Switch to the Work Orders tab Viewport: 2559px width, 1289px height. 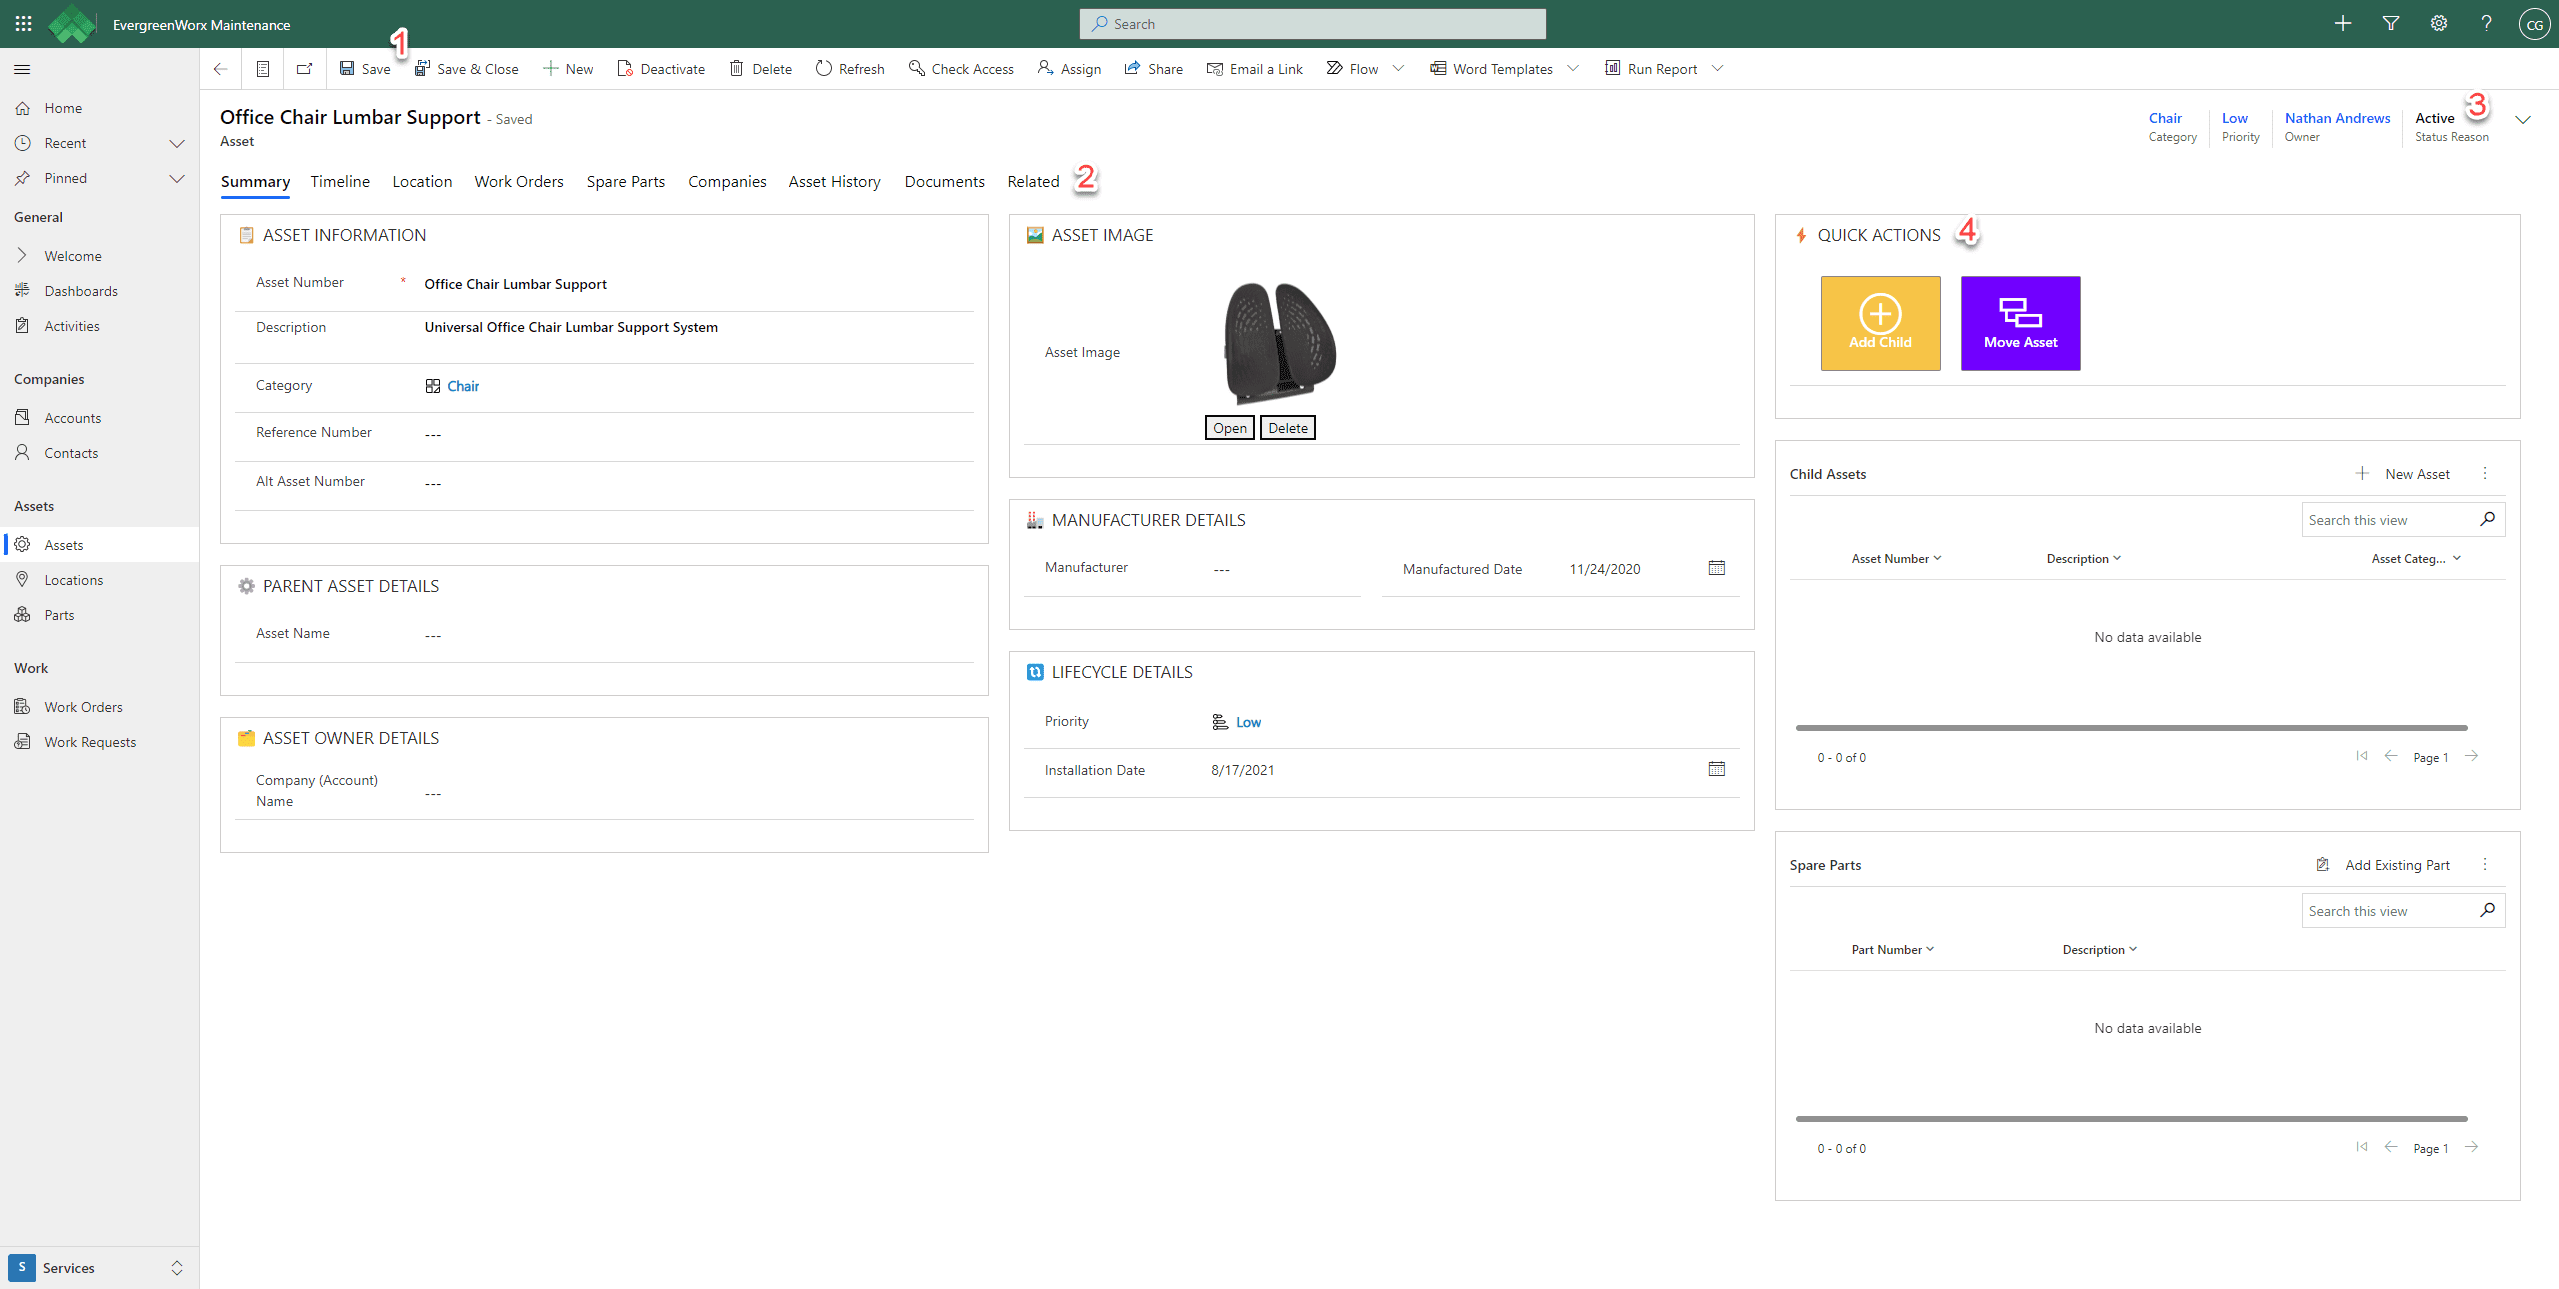pyautogui.click(x=518, y=181)
